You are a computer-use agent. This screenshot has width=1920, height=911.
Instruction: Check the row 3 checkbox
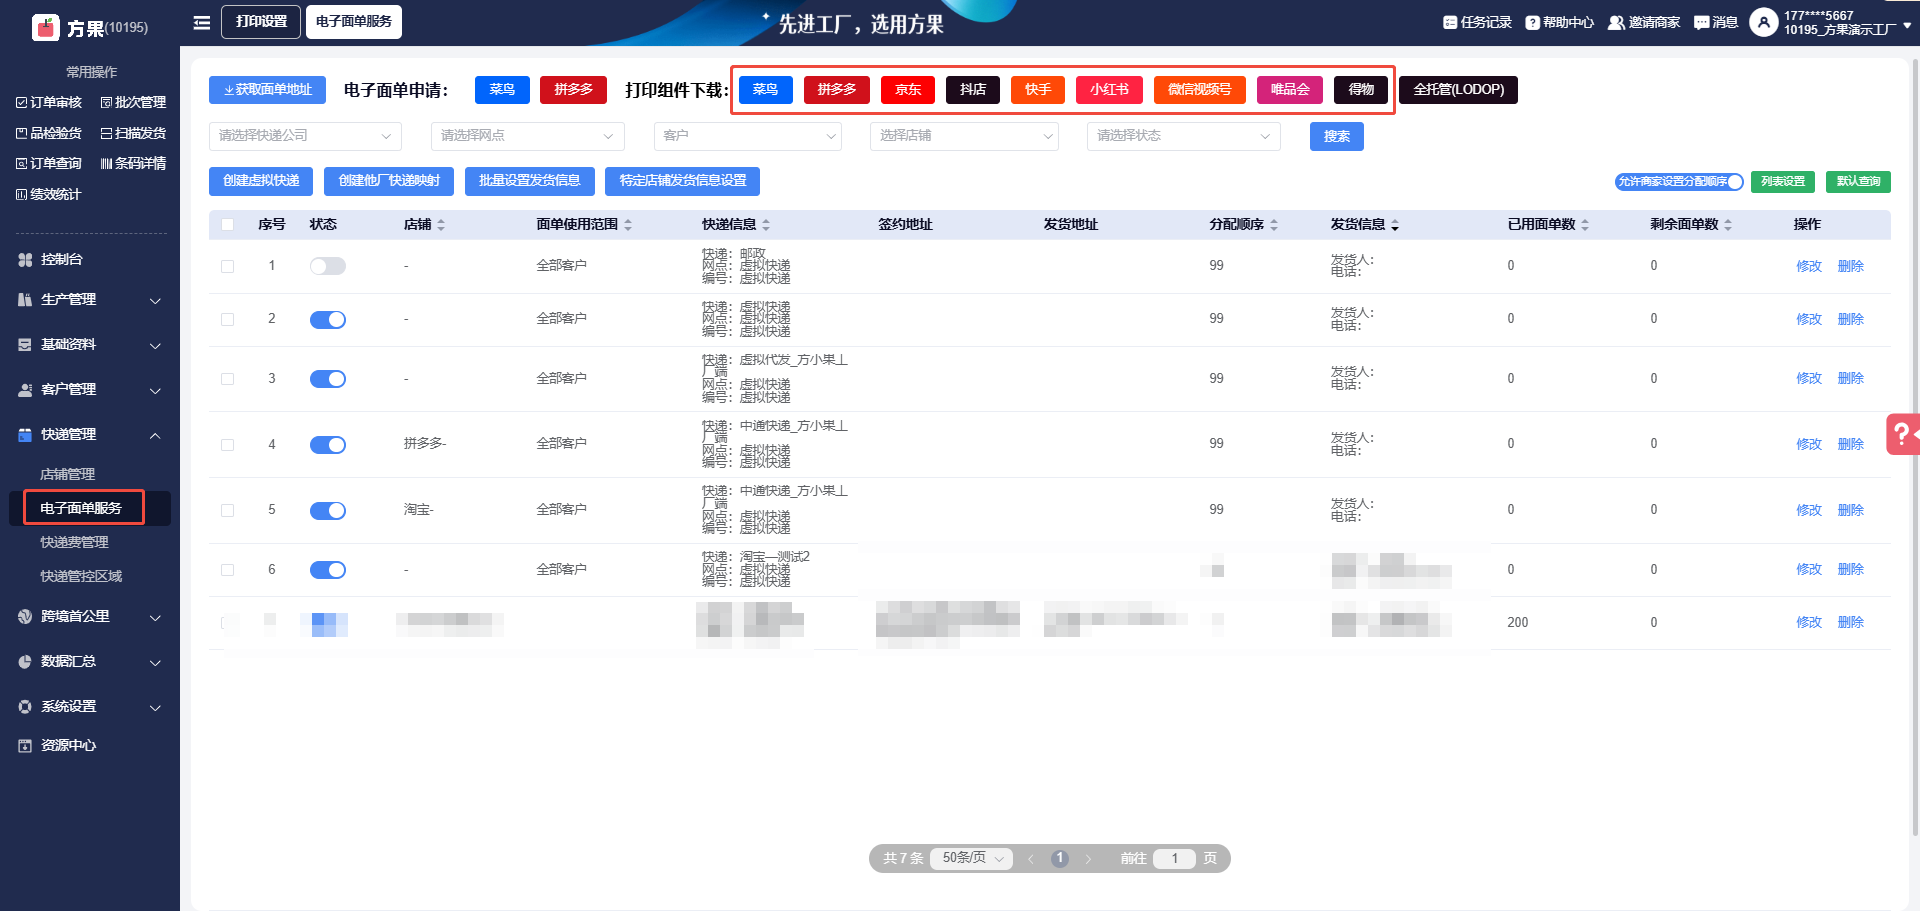point(227,379)
